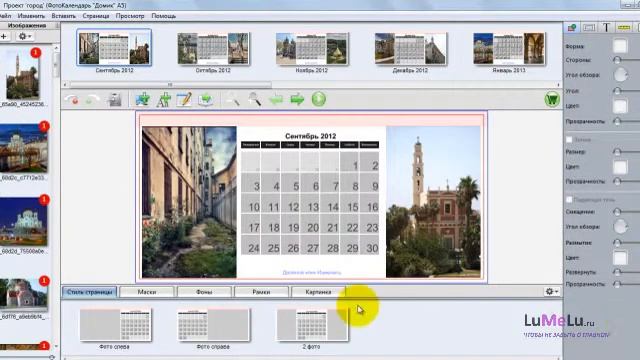Switch to the Маски tab
This screenshot has width=640, height=360.
(147, 292)
